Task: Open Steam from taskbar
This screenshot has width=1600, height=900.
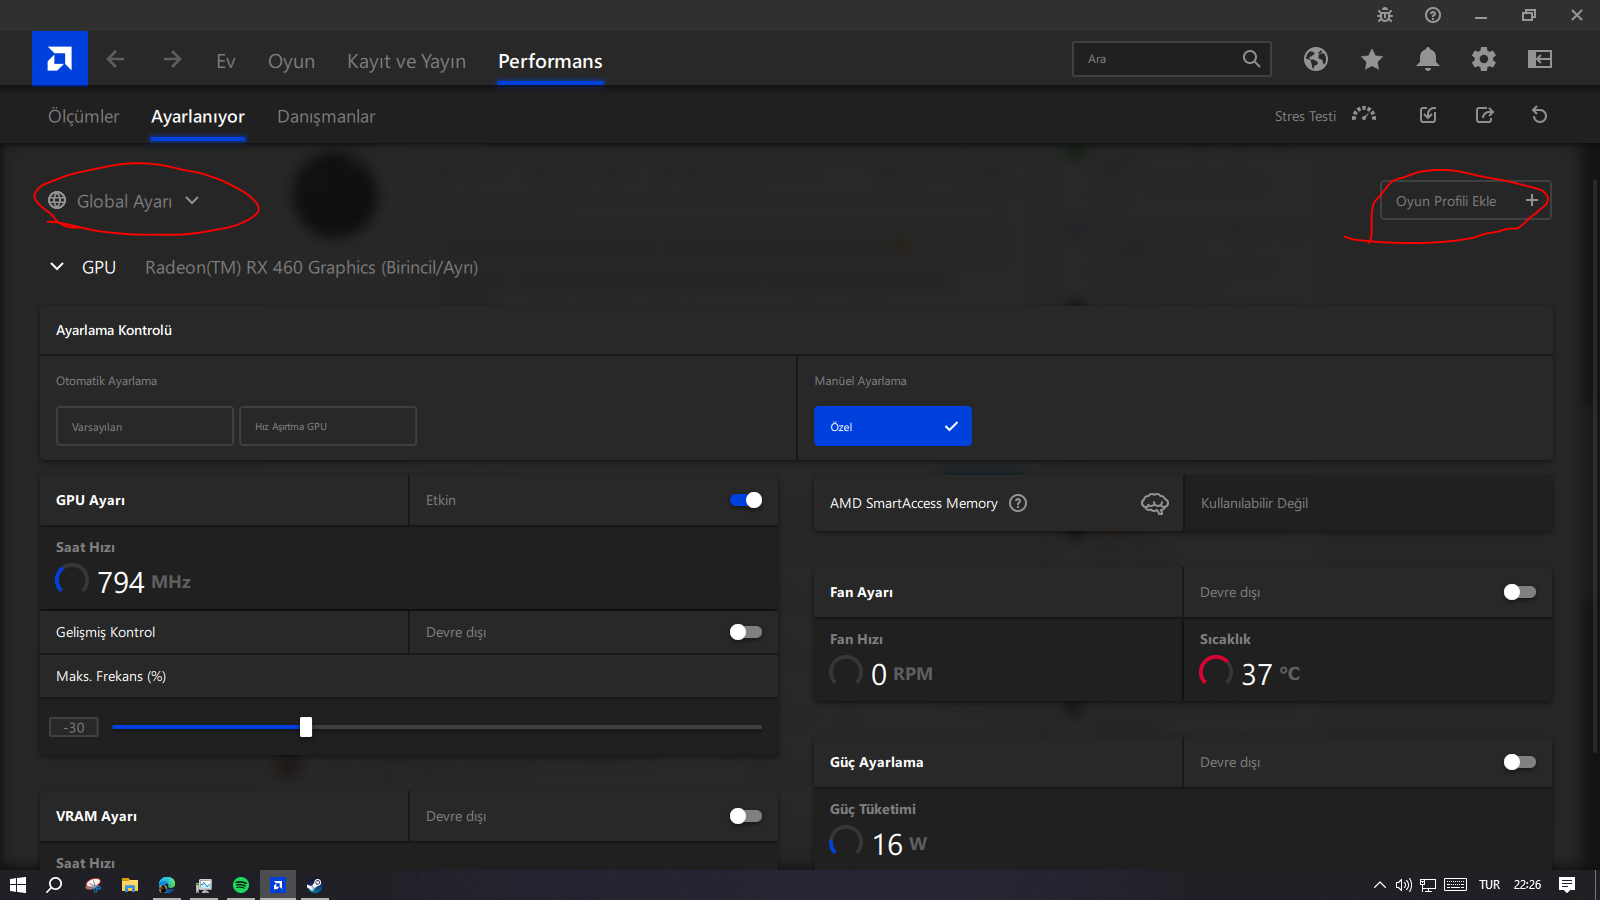Action: coord(315,885)
